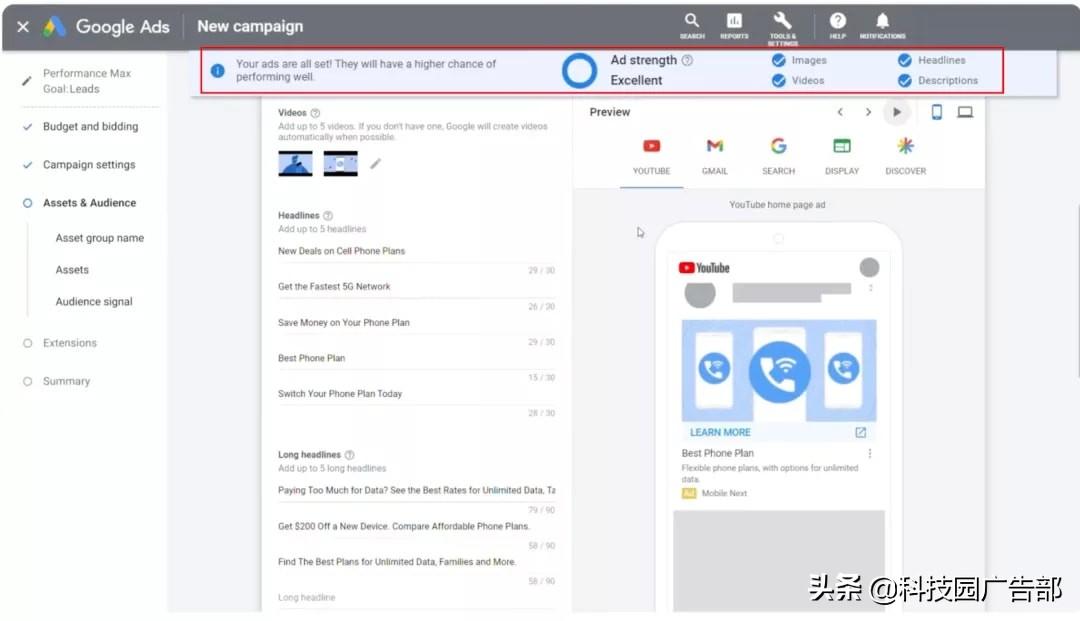Switch preview to mobile device

pos(937,112)
